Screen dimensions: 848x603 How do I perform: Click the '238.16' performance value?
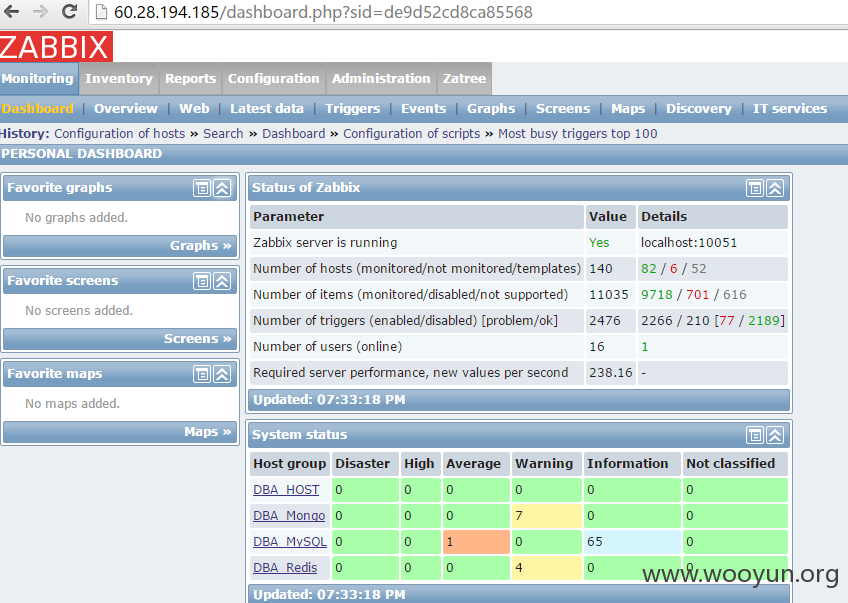[x=611, y=373]
